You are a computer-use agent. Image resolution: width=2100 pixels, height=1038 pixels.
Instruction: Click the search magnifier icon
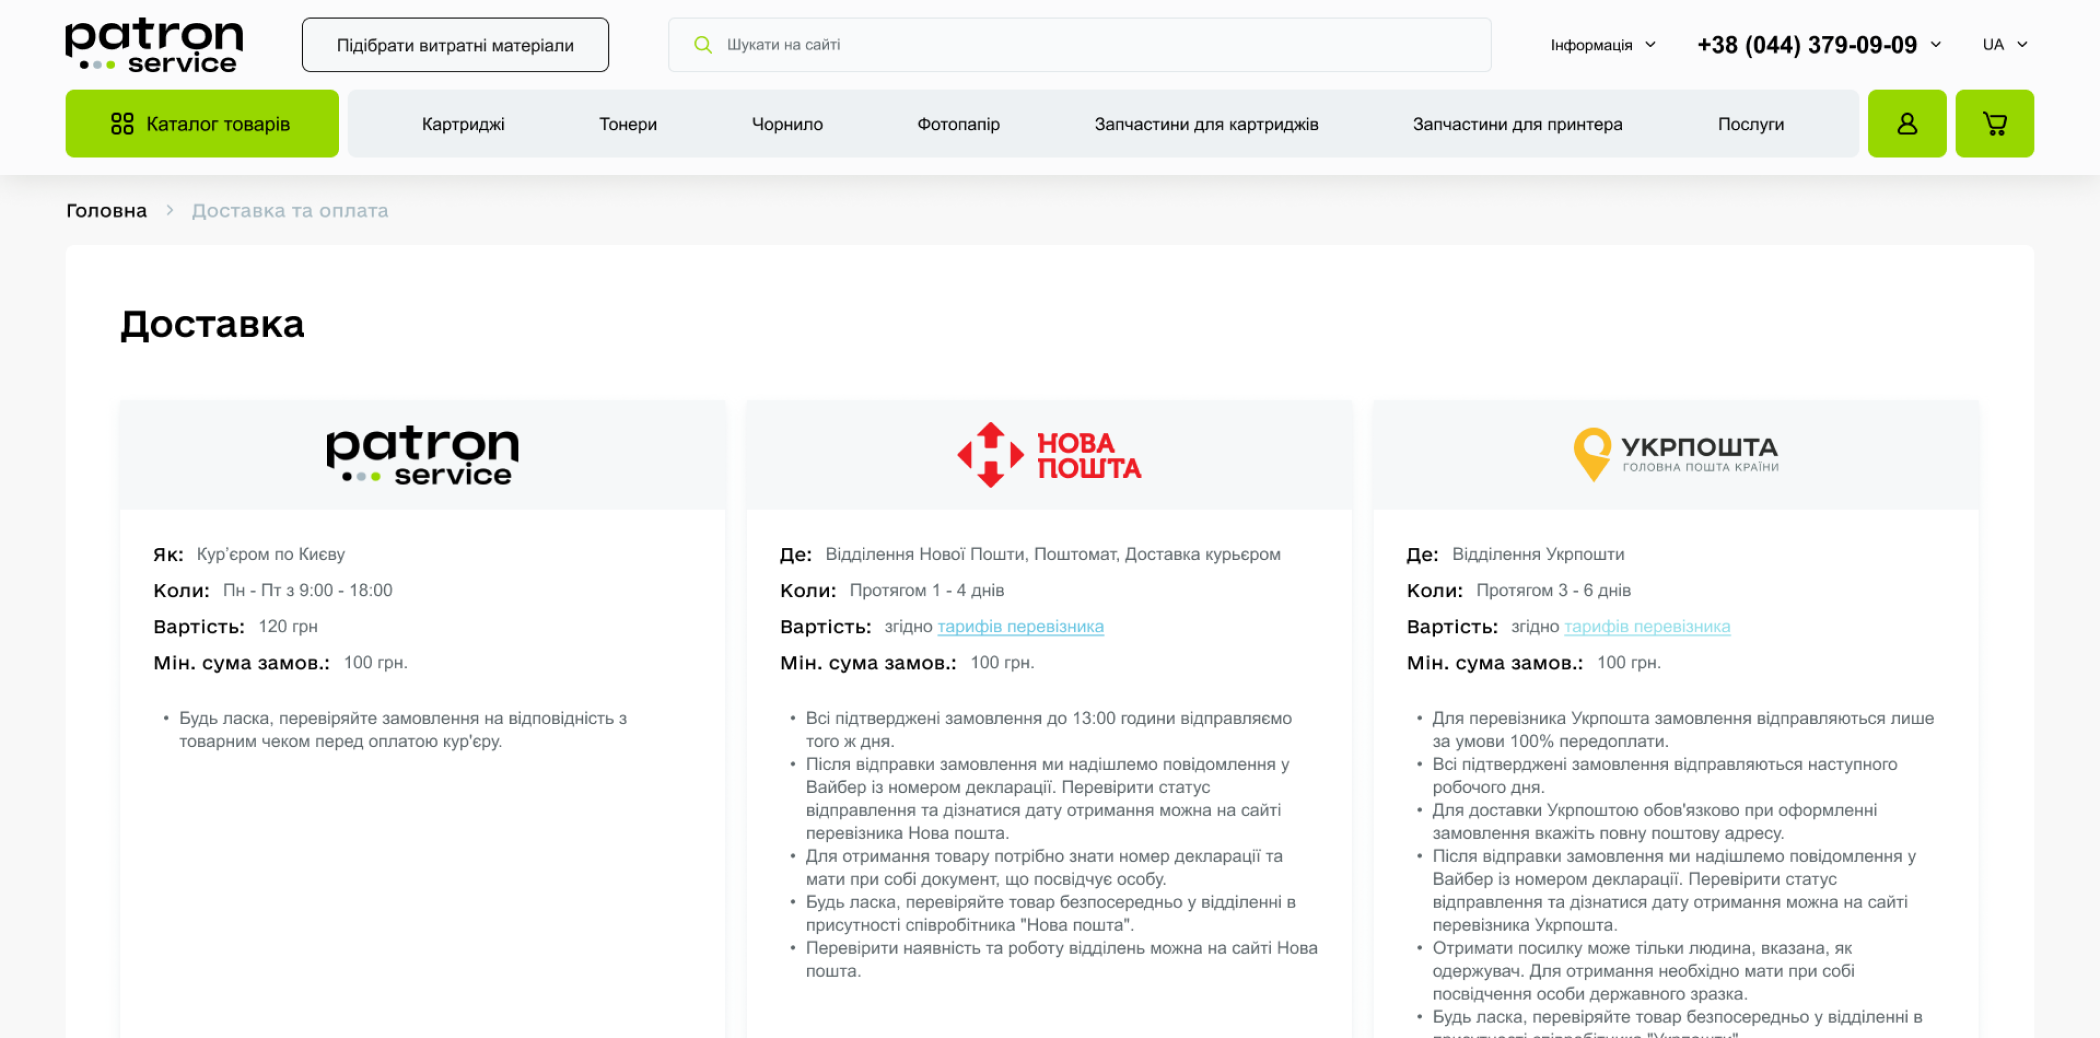(x=703, y=45)
